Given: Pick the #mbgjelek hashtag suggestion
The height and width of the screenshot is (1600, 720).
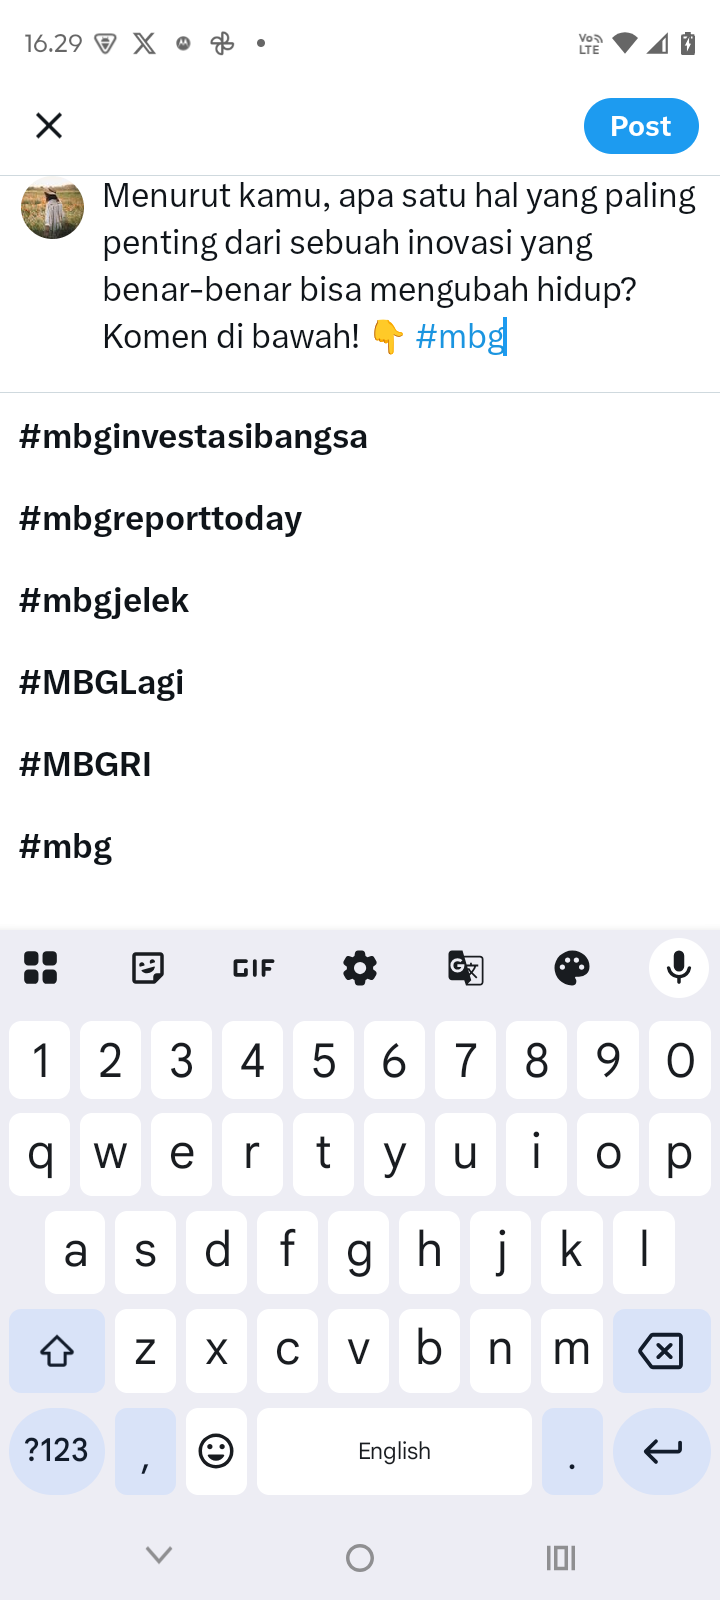Looking at the screenshot, I should 104,601.
